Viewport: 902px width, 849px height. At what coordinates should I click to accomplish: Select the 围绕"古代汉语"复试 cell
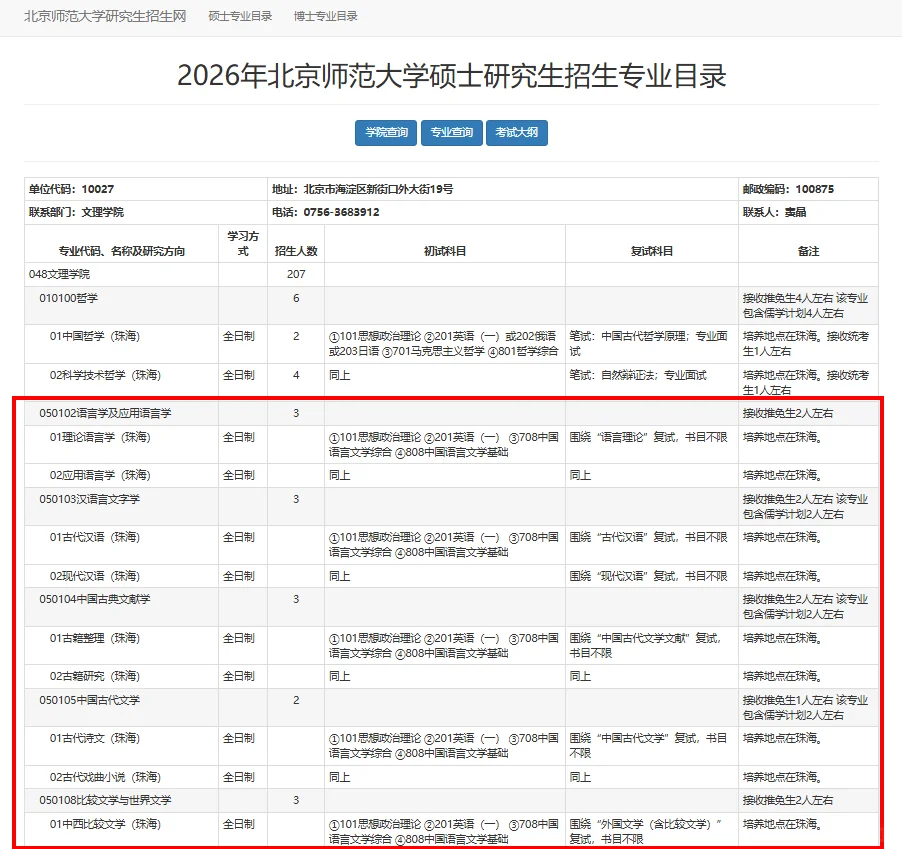pyautogui.click(x=652, y=545)
